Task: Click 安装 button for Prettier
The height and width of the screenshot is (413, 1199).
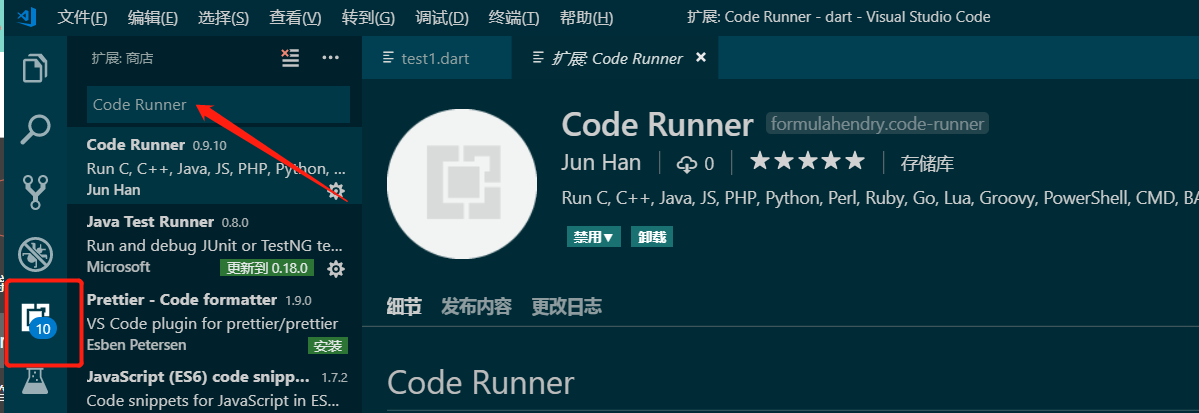Action: pyautogui.click(x=328, y=346)
